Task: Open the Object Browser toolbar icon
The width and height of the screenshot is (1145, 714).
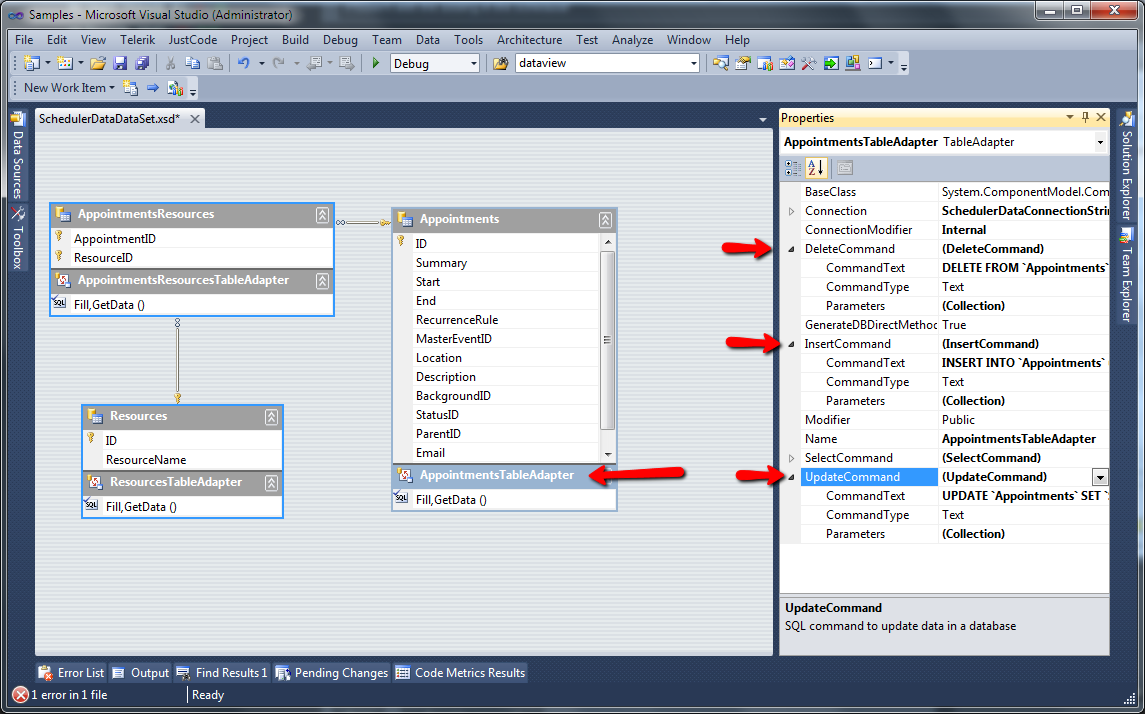Action: [786, 64]
